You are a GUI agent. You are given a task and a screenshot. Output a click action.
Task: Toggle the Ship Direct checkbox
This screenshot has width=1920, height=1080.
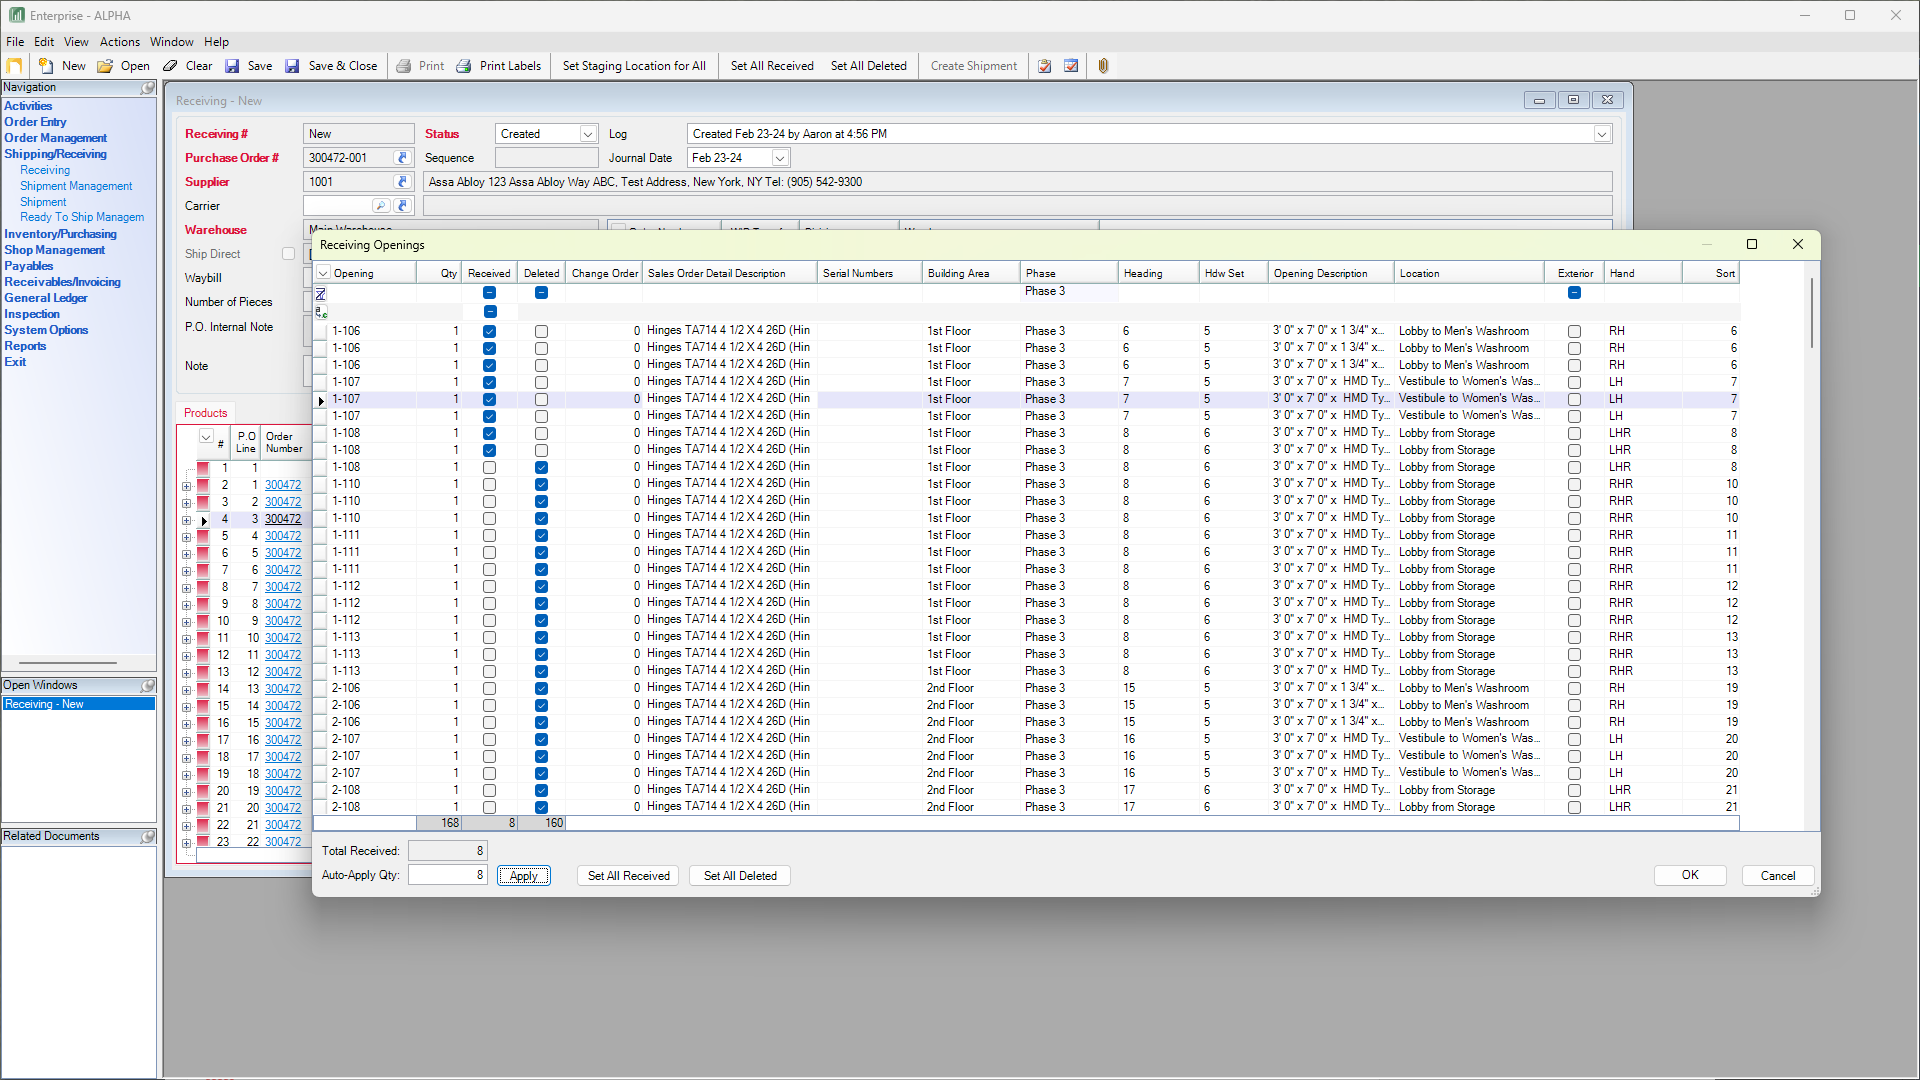288,254
